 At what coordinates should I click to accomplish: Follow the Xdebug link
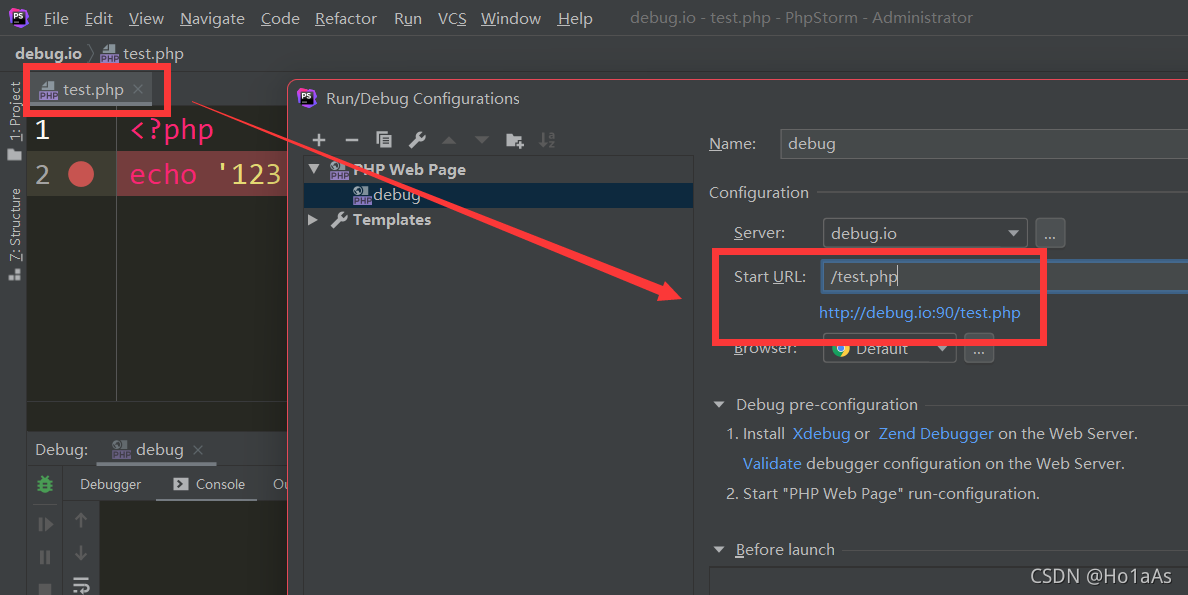pos(821,434)
